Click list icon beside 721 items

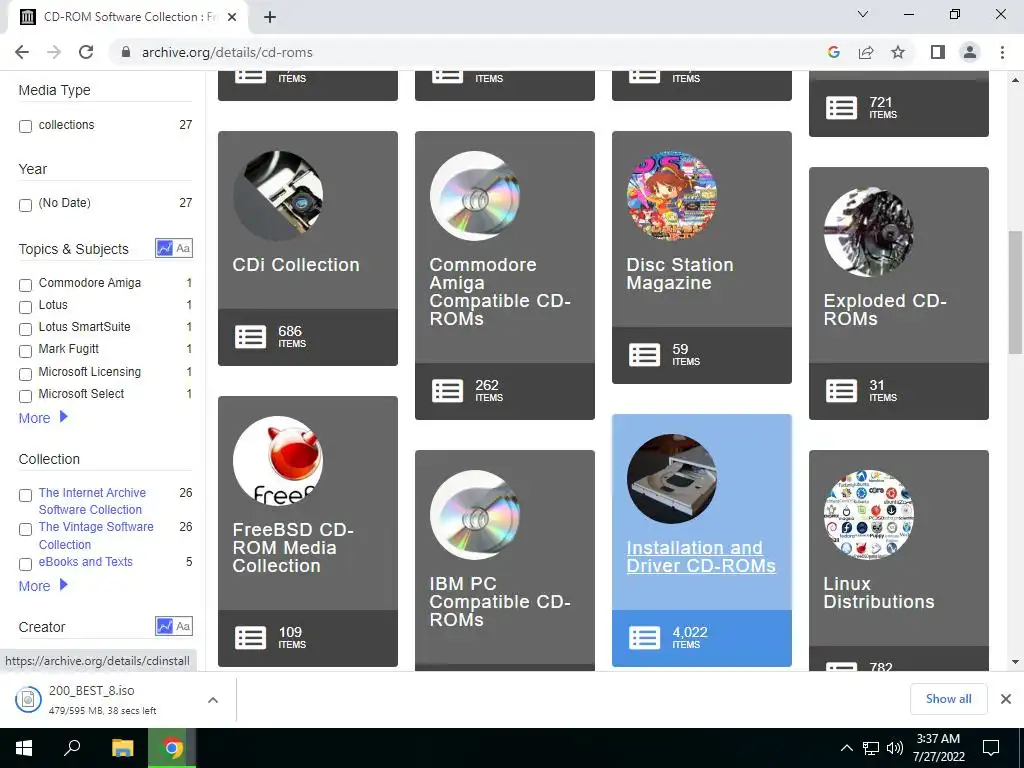(x=841, y=108)
